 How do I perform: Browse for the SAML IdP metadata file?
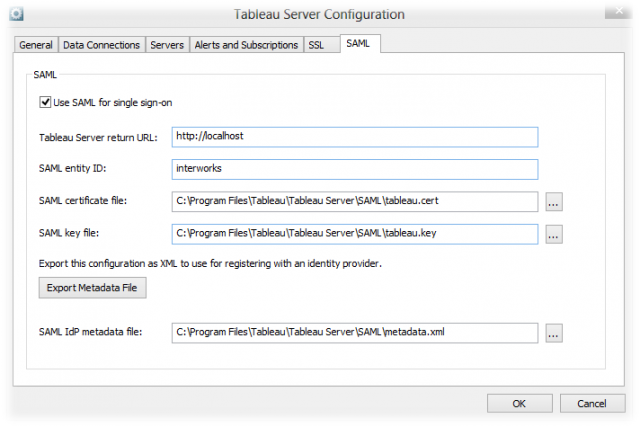click(554, 334)
